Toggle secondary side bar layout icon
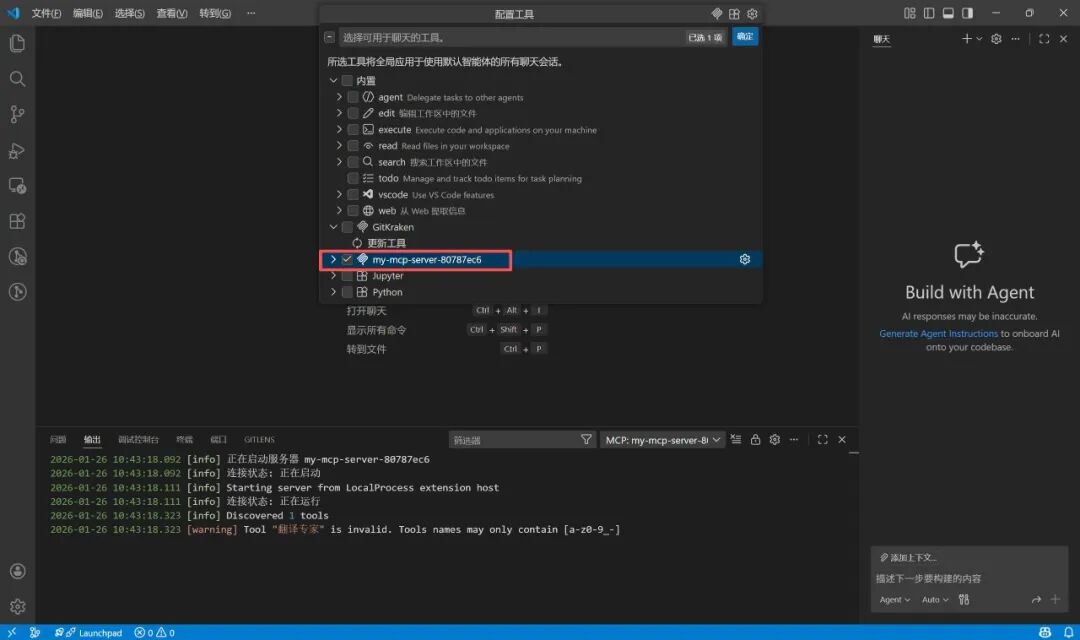Viewport: 1080px width, 640px height. click(968, 13)
